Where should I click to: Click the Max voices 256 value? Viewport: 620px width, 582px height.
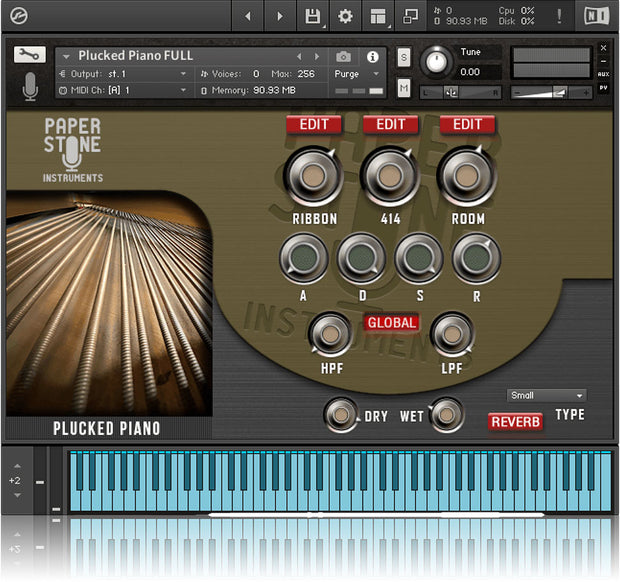(x=306, y=74)
